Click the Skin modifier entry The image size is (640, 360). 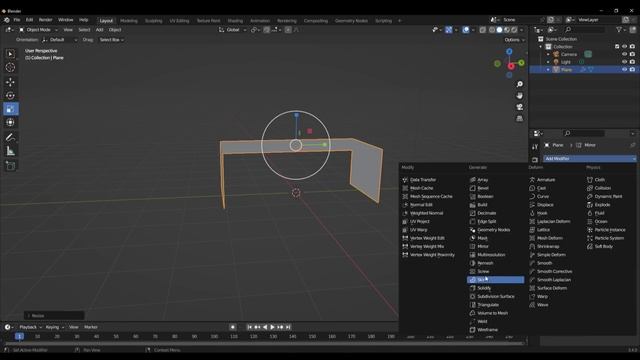(x=496, y=280)
